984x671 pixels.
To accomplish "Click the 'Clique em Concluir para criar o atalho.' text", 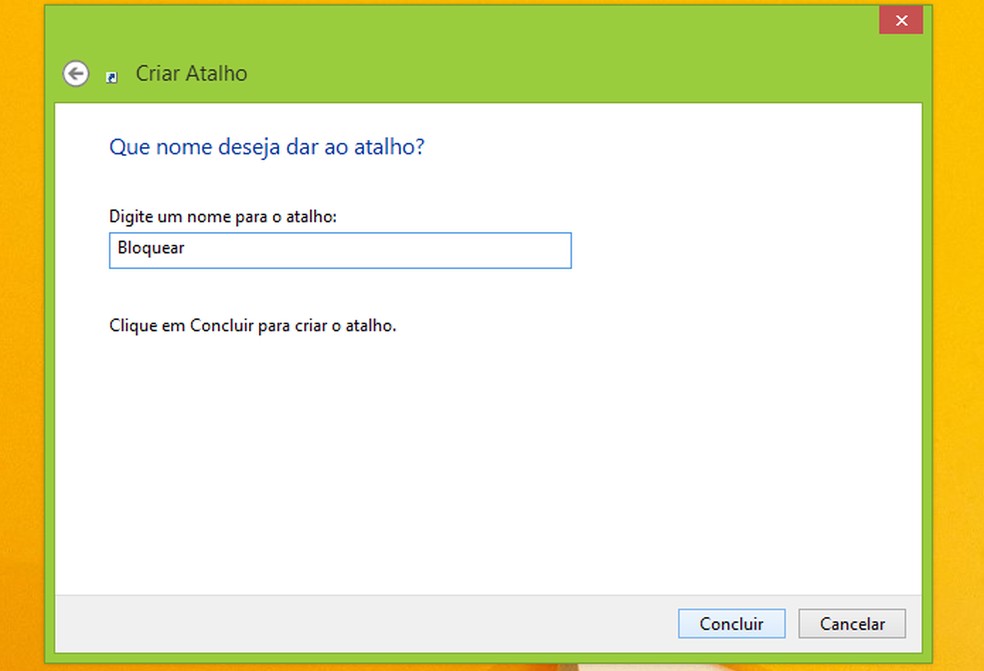I will point(253,326).
